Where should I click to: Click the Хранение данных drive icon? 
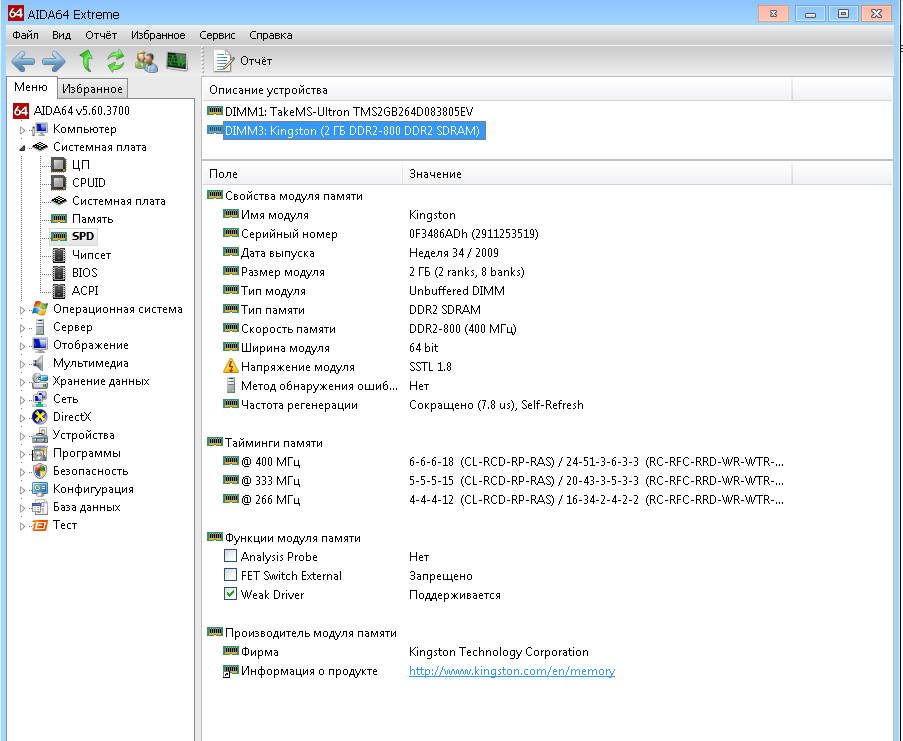[40, 381]
